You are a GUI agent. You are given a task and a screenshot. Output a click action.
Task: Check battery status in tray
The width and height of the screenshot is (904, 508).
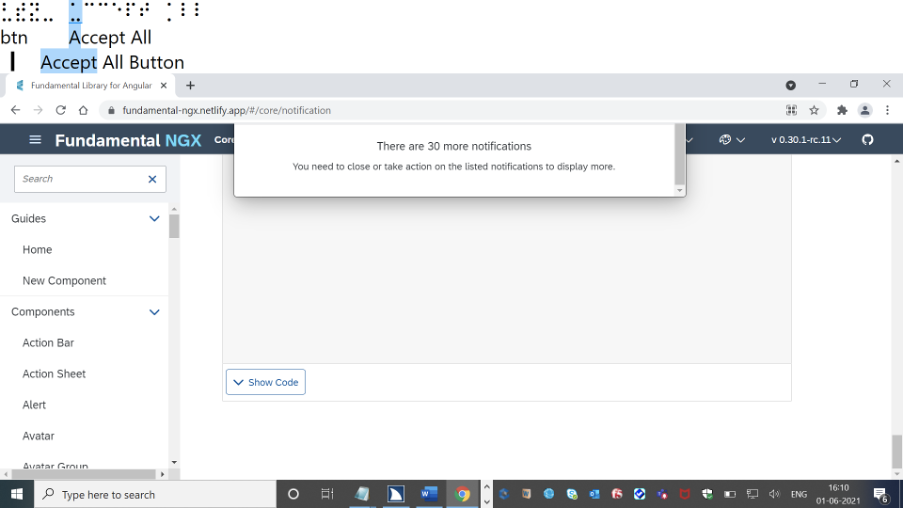coord(730,494)
